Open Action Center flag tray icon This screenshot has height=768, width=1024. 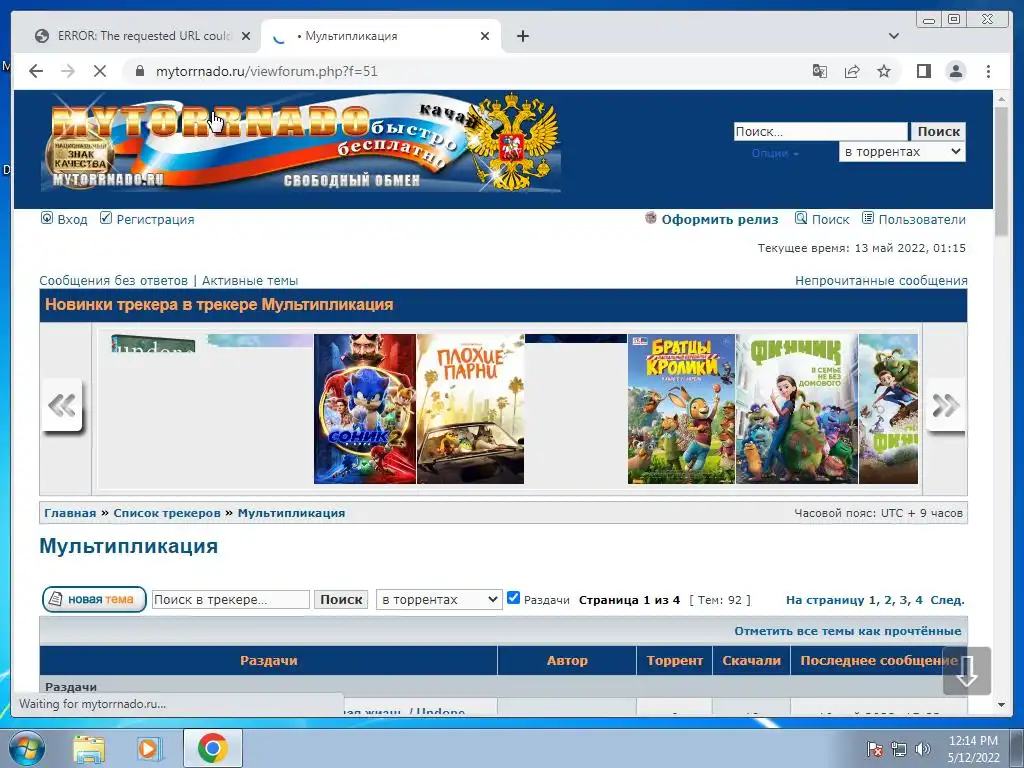(874, 749)
